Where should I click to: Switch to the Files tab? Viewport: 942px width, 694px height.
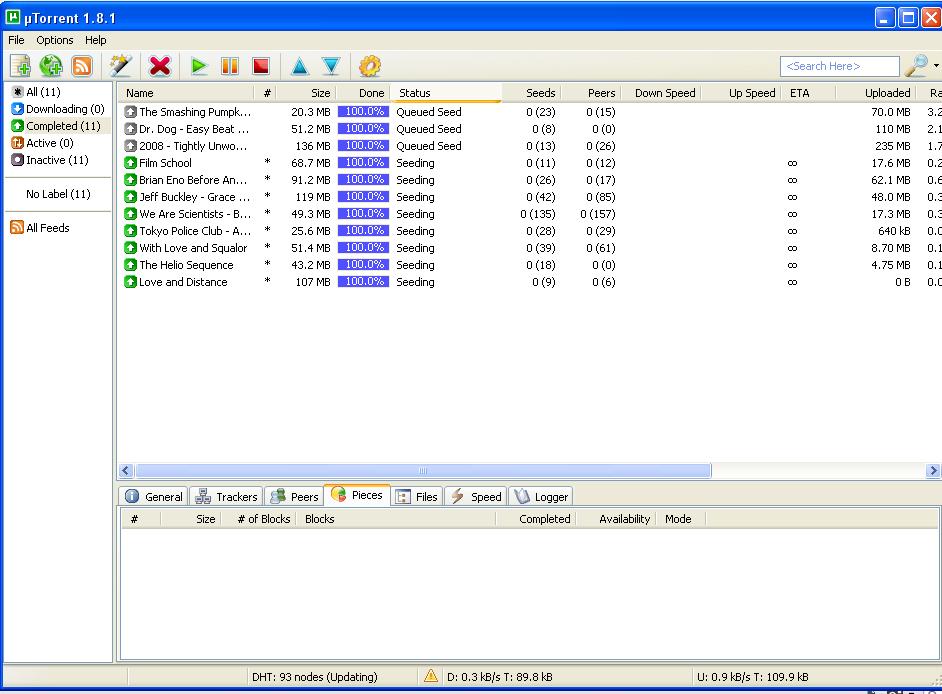point(417,496)
